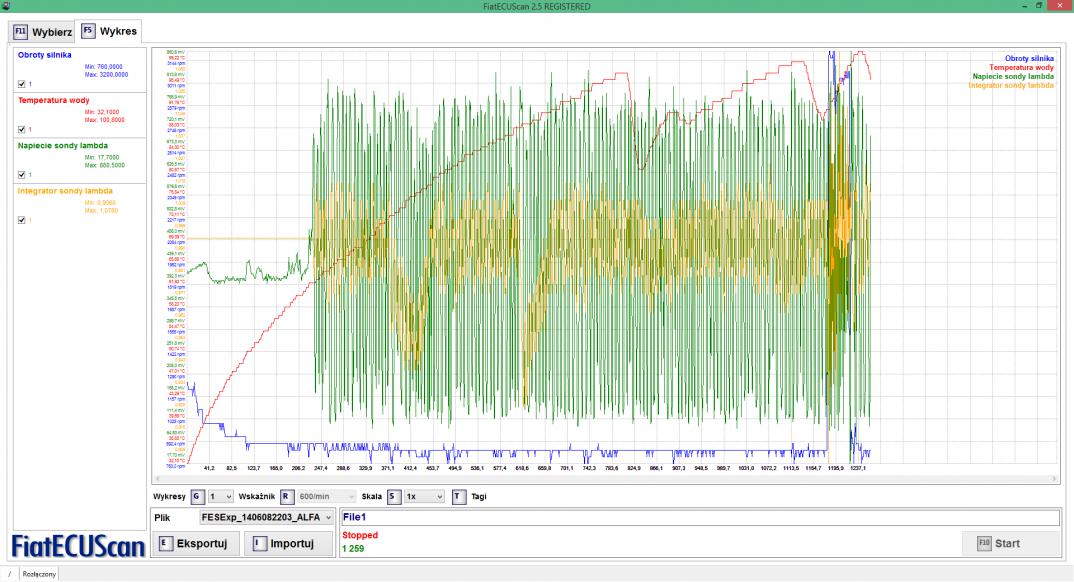Hide the Integrator sondy lambda series

click(x=22, y=220)
